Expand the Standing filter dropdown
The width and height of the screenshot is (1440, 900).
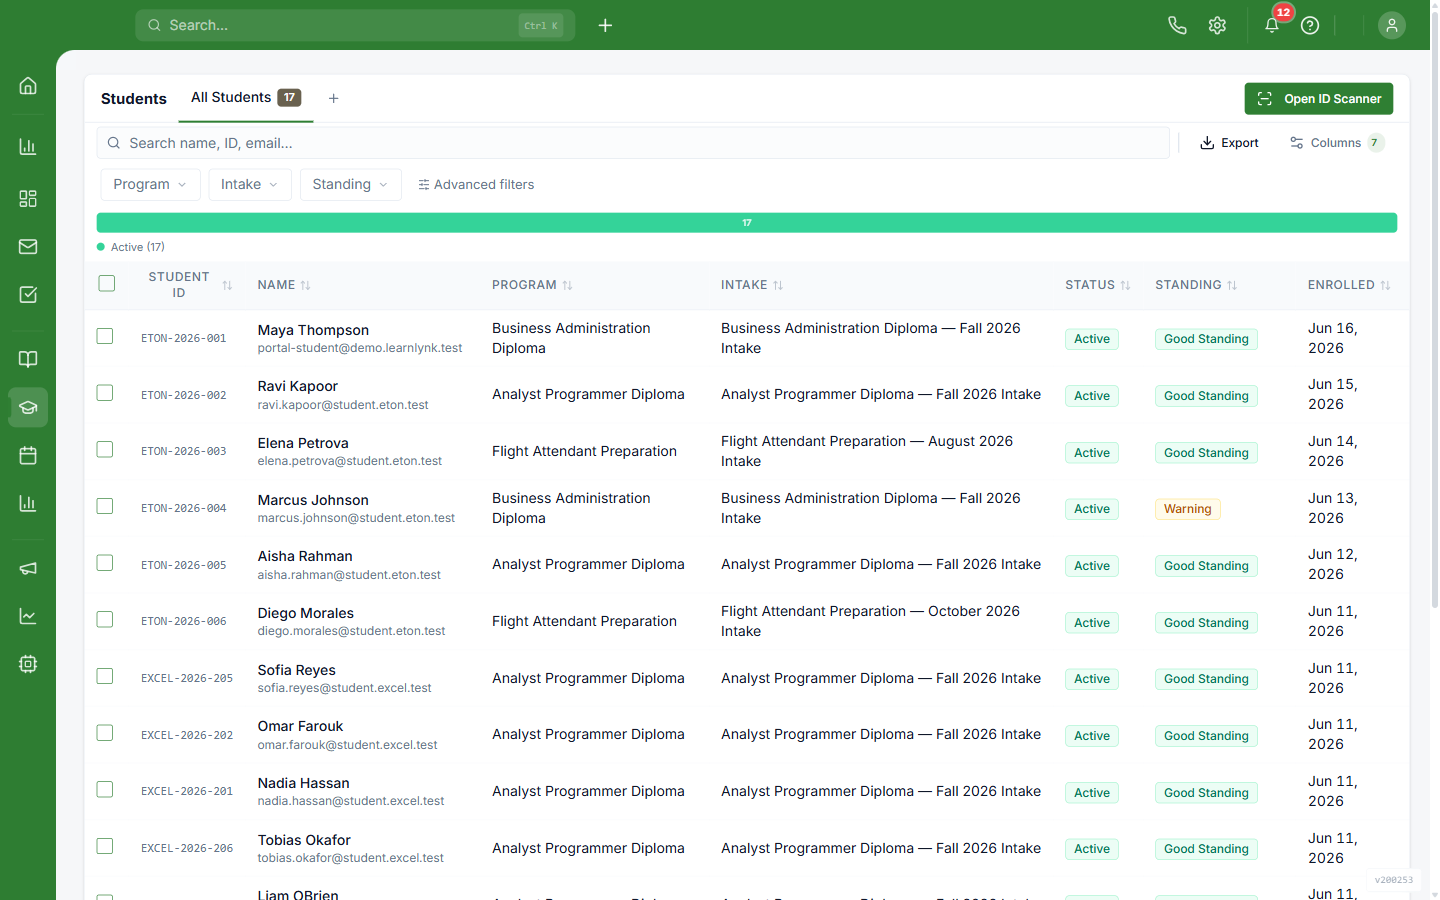point(350,184)
